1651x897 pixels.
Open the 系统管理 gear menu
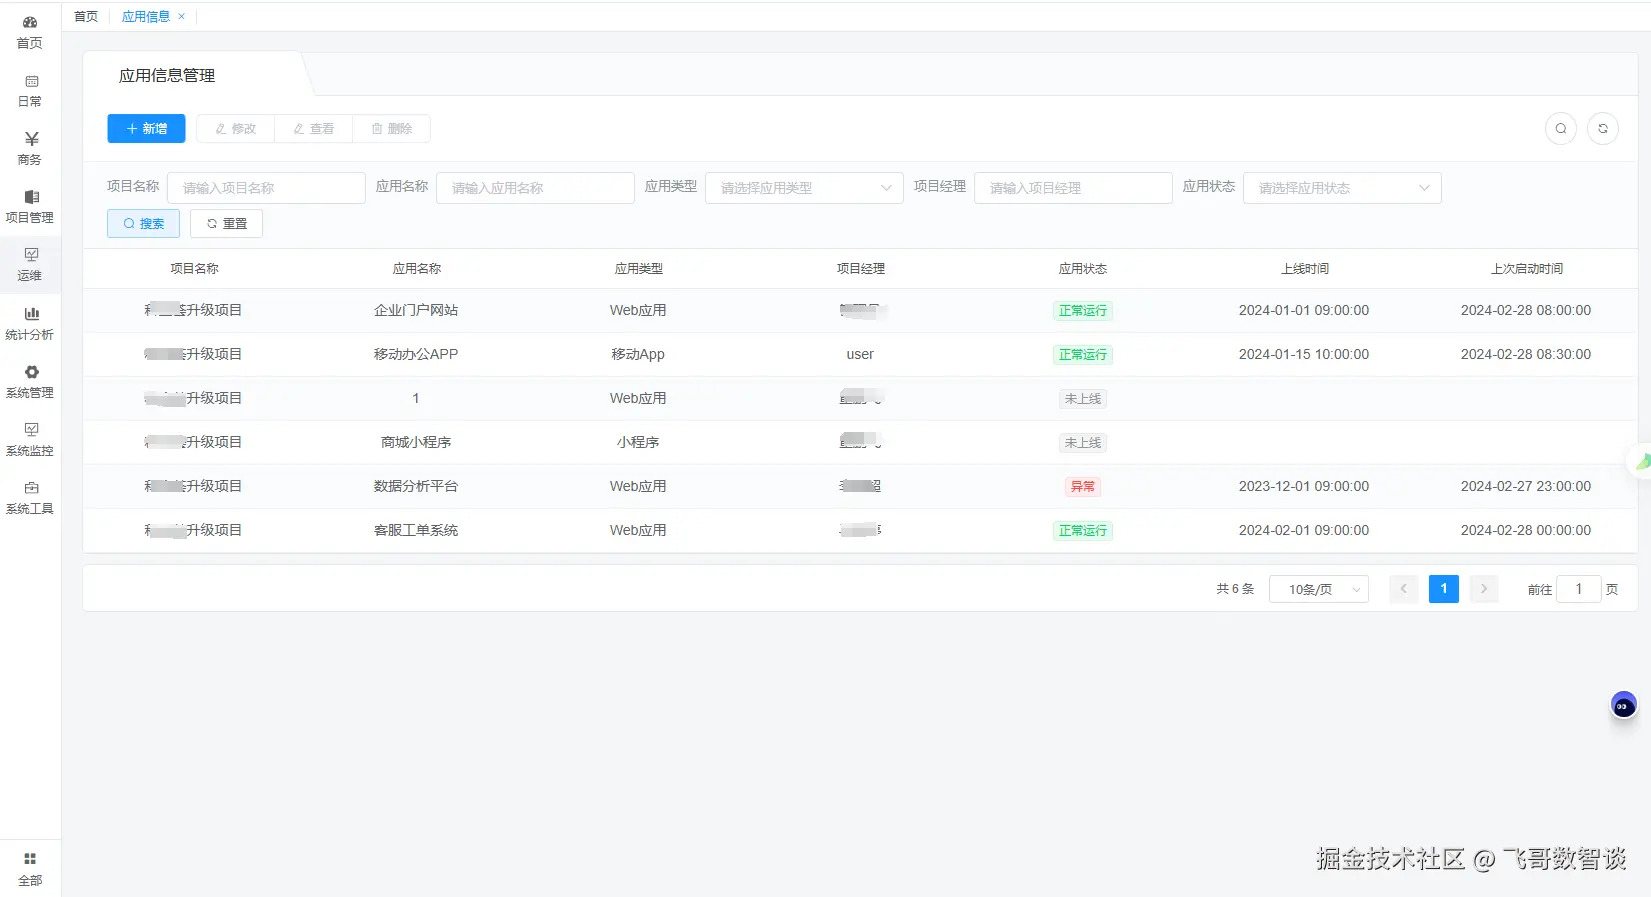point(30,381)
